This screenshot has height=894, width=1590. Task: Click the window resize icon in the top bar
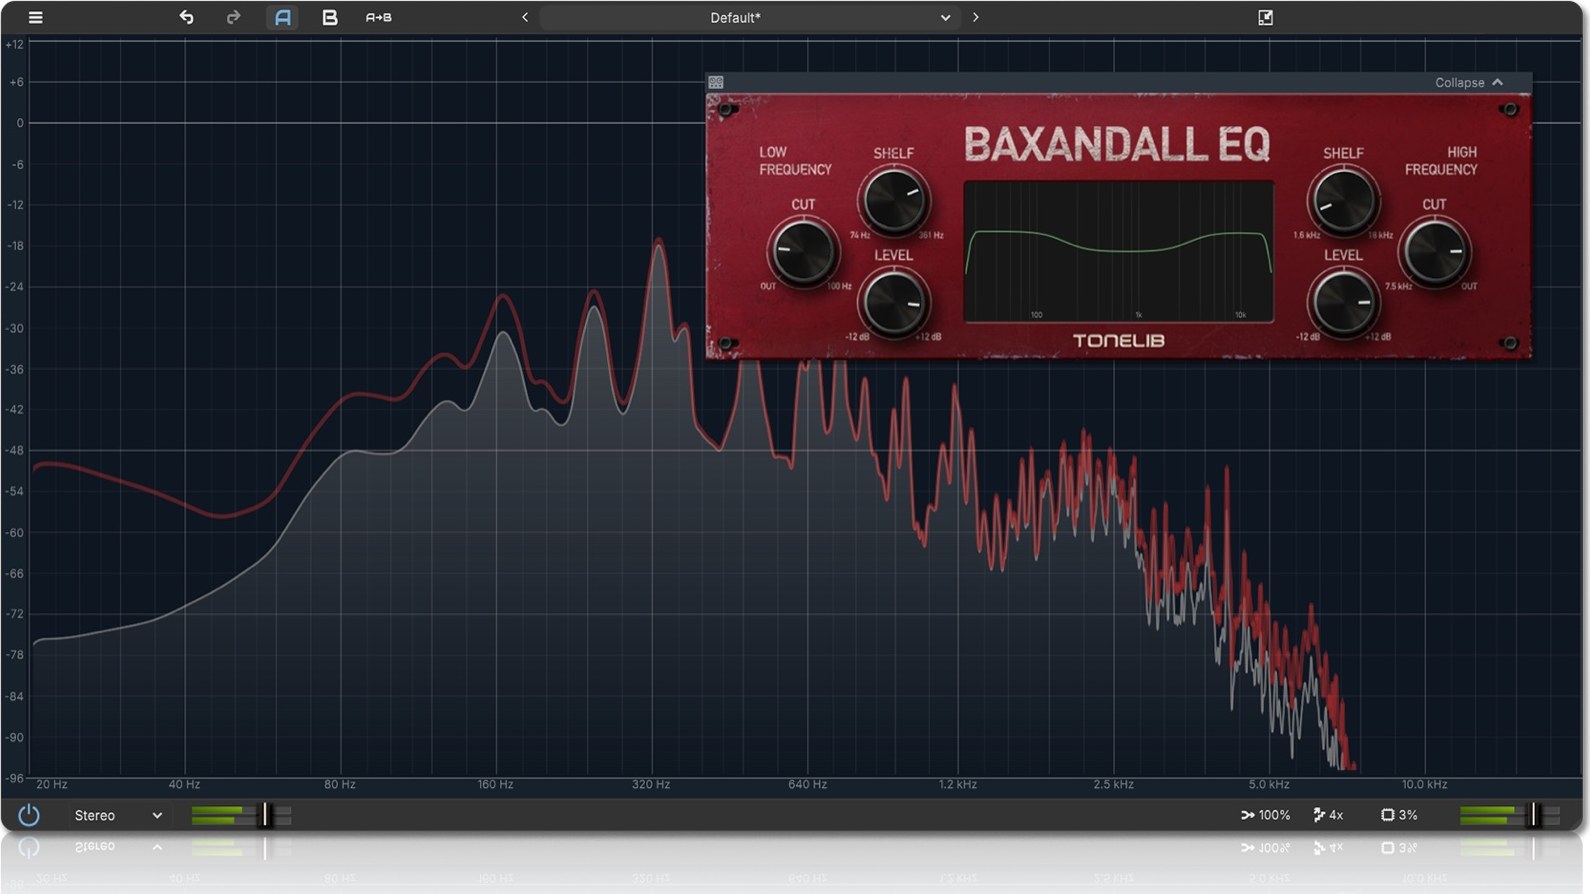(1265, 17)
